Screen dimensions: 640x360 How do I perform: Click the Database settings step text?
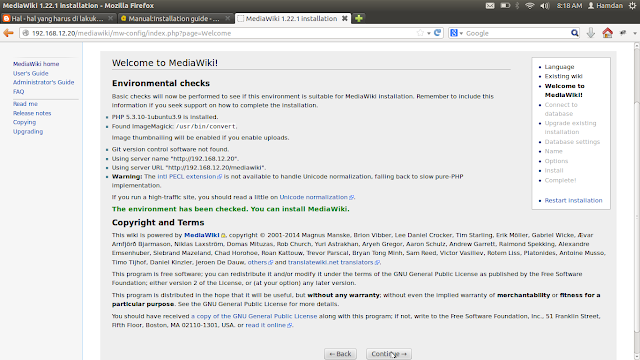click(572, 142)
